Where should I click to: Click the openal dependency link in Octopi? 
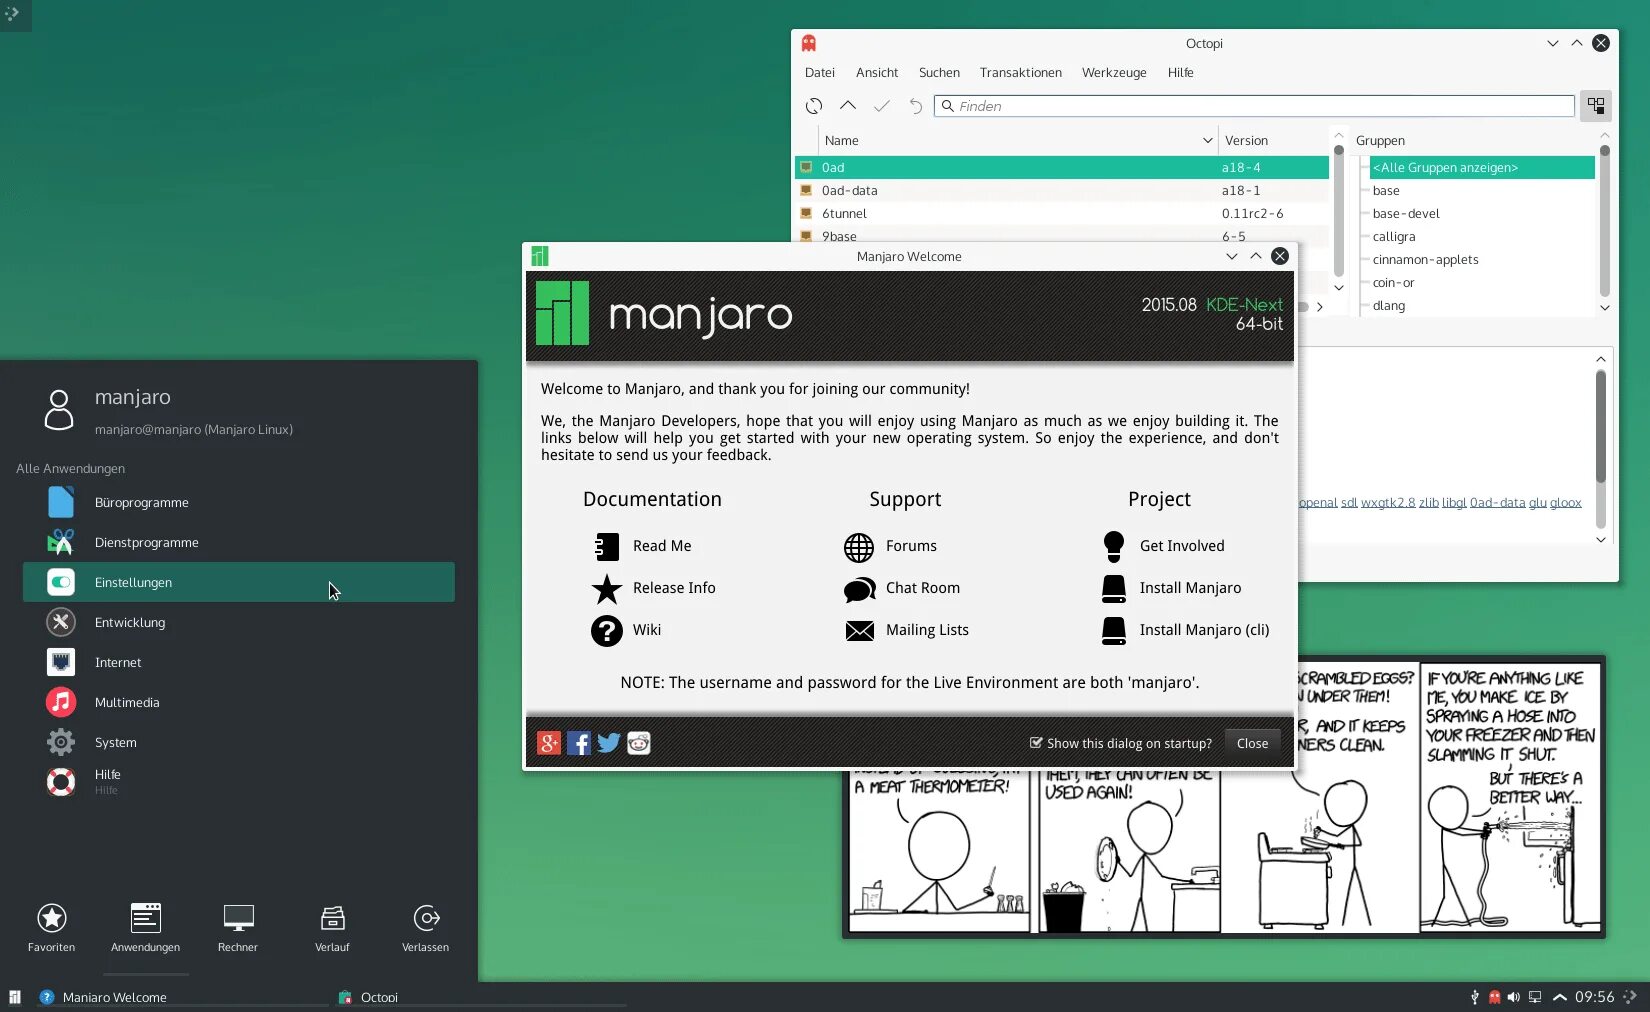[x=1318, y=503]
